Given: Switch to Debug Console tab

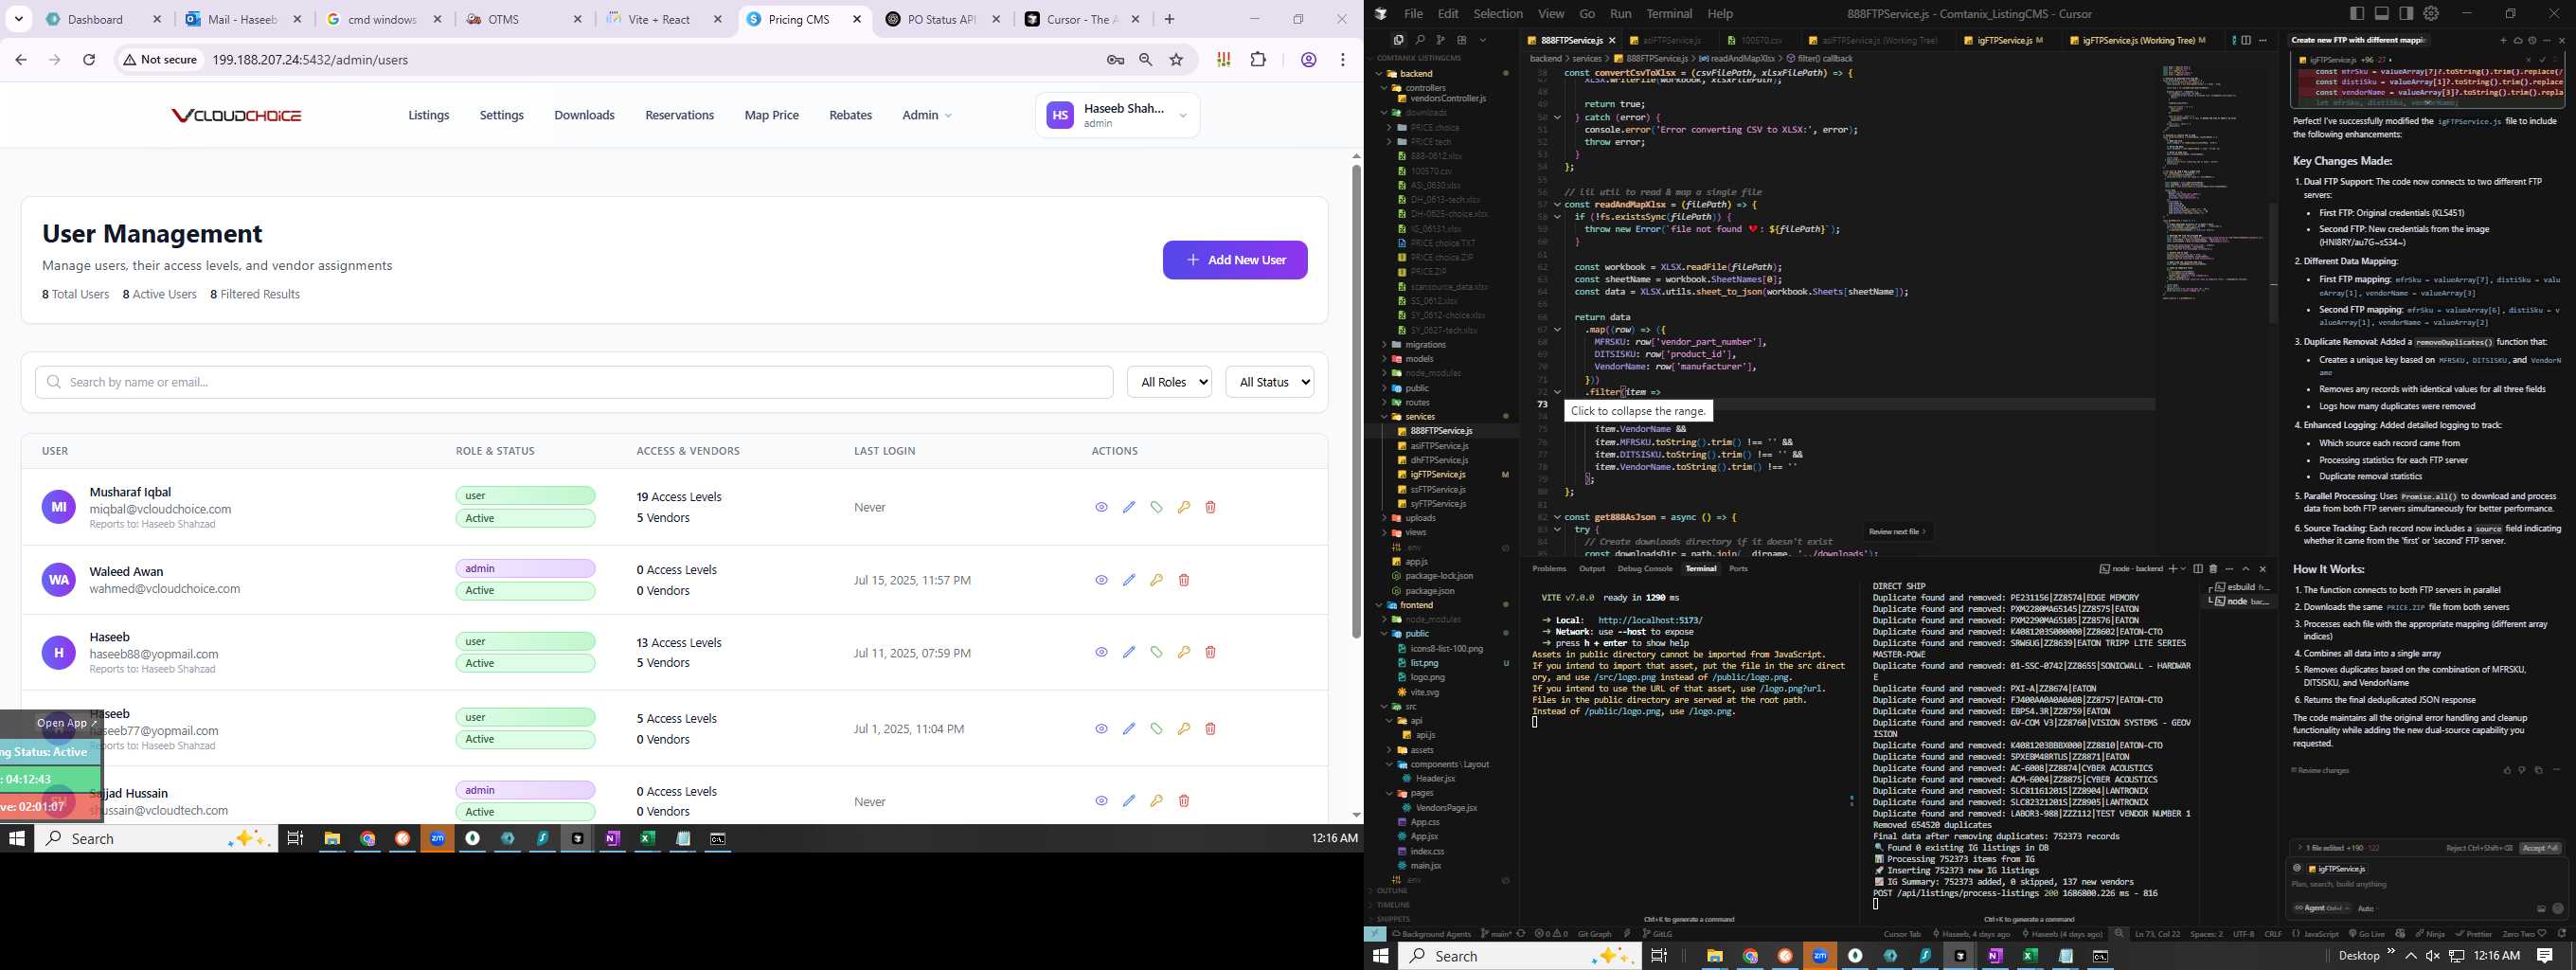Looking at the screenshot, I should point(1645,569).
